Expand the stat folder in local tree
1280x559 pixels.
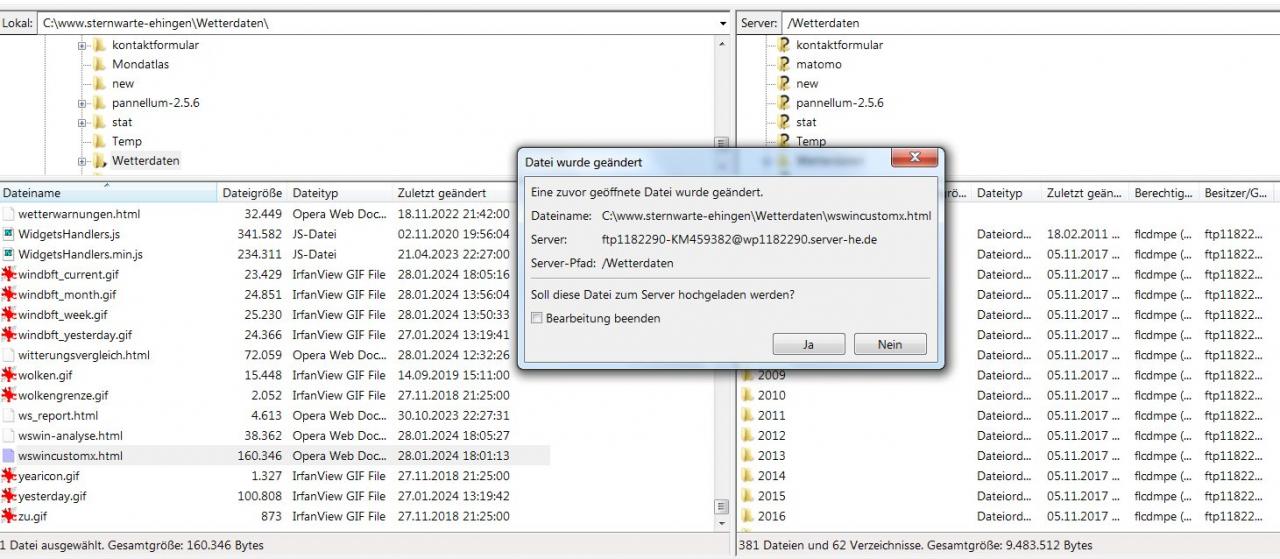[83, 122]
